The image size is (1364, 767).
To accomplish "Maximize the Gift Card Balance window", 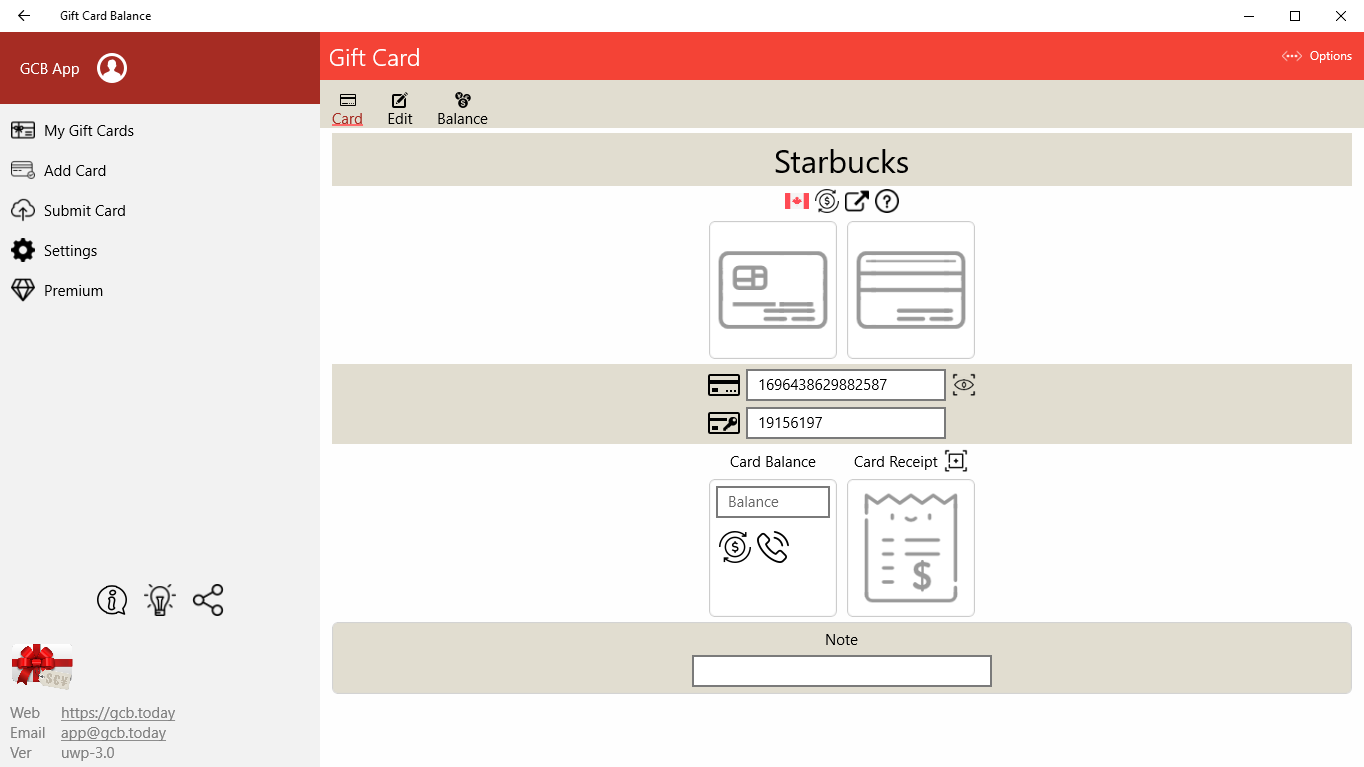I will click(1295, 16).
